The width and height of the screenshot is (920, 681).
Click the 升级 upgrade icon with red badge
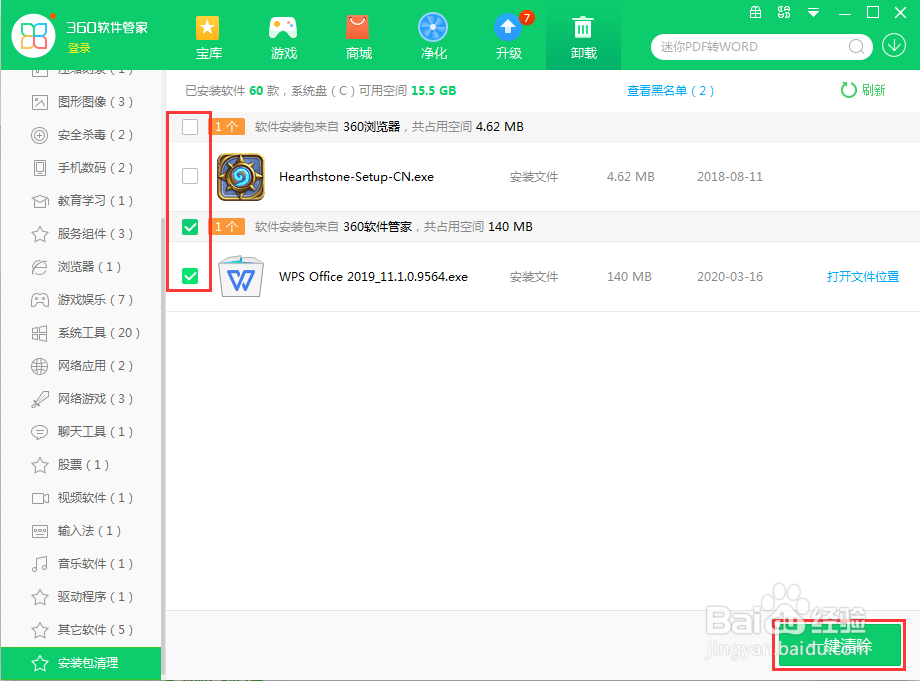[508, 35]
